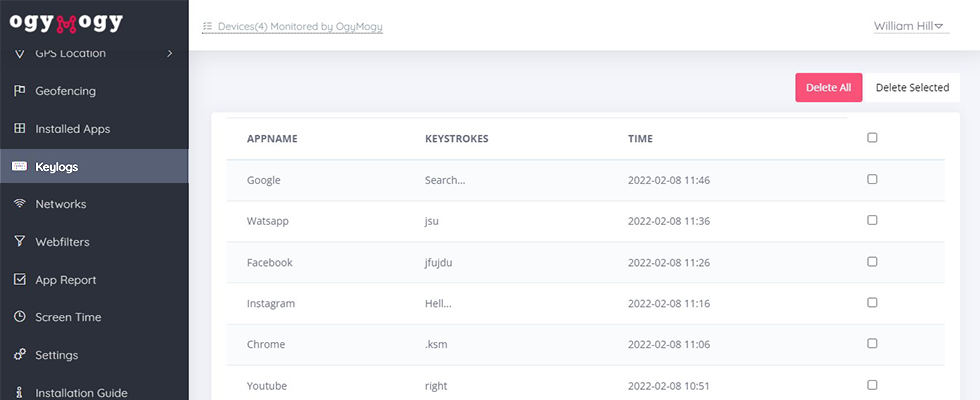
Task: Click the Keylogs keyboard icon
Action: (x=19, y=167)
